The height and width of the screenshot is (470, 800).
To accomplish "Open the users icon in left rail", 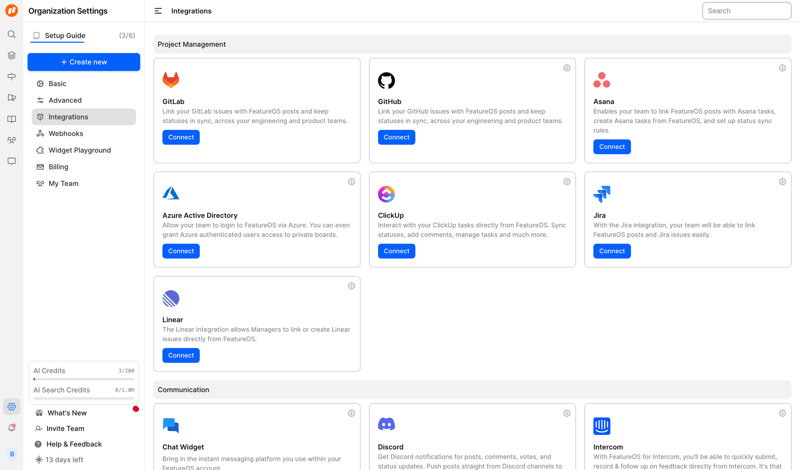I will pos(11,140).
